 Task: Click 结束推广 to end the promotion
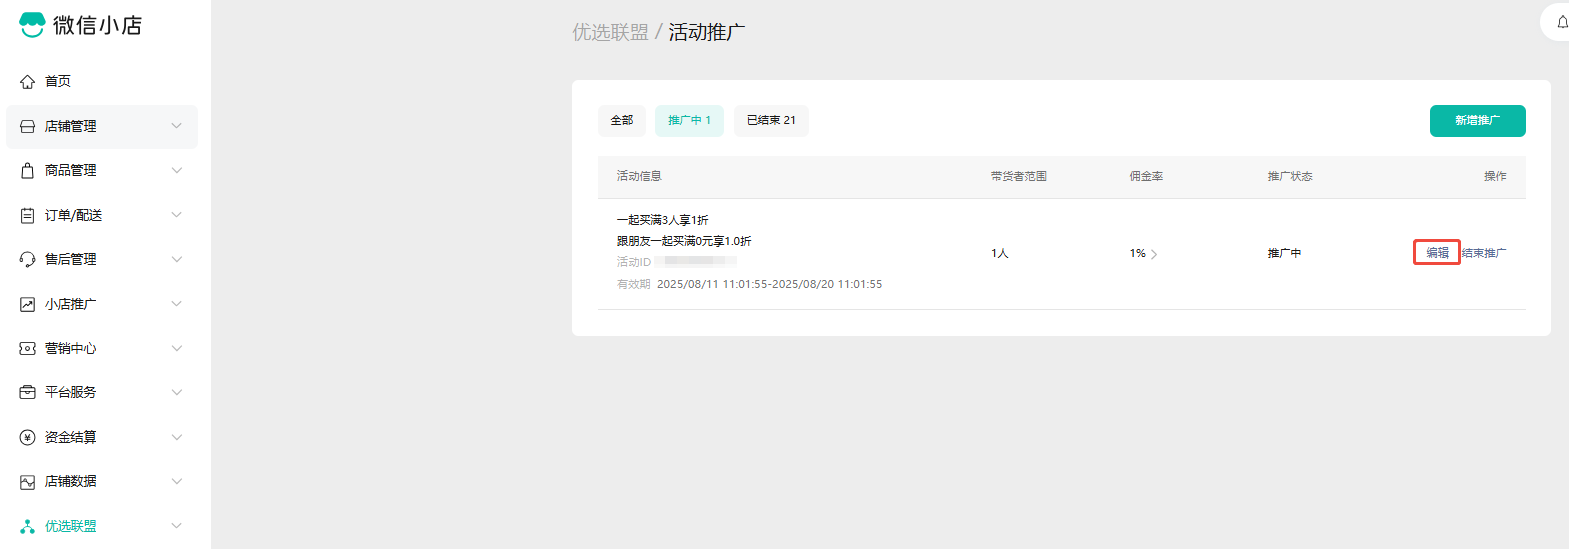point(1484,253)
